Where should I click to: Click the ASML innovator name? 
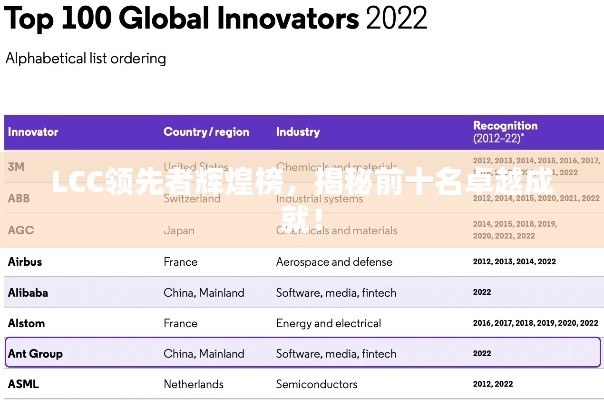[23, 384]
